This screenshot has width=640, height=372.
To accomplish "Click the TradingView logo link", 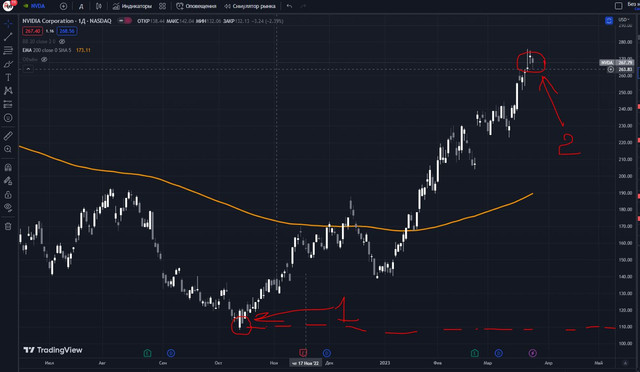I will [x=53, y=350].
